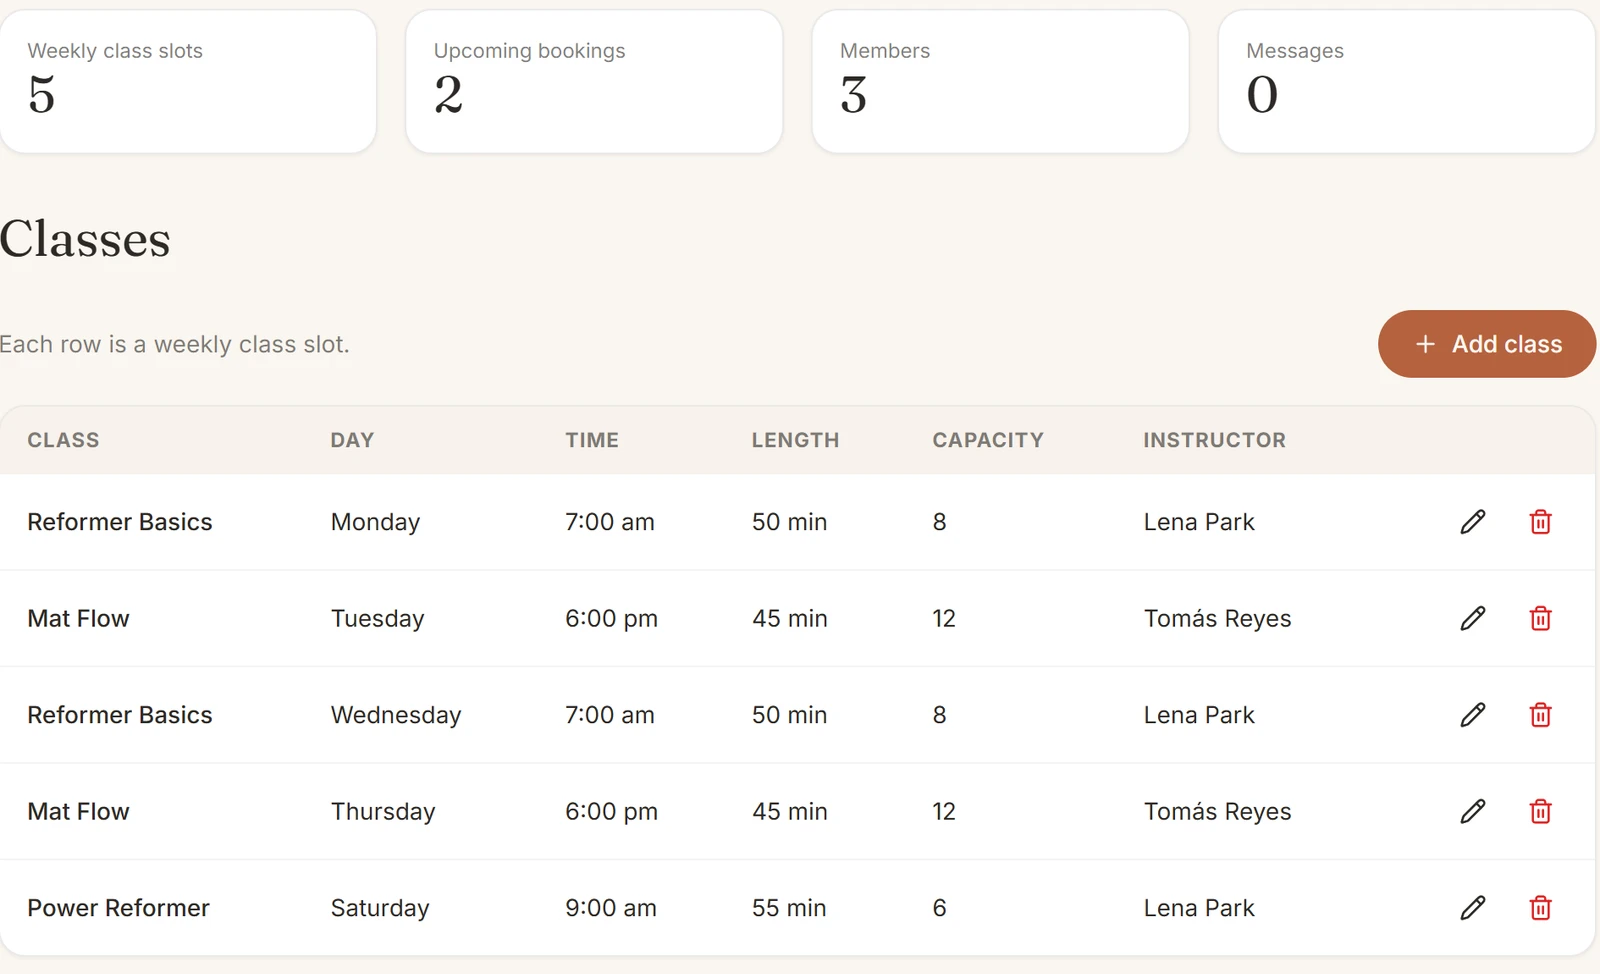The height and width of the screenshot is (974, 1600).
Task: Click the Monday day cell
Action: click(x=375, y=522)
